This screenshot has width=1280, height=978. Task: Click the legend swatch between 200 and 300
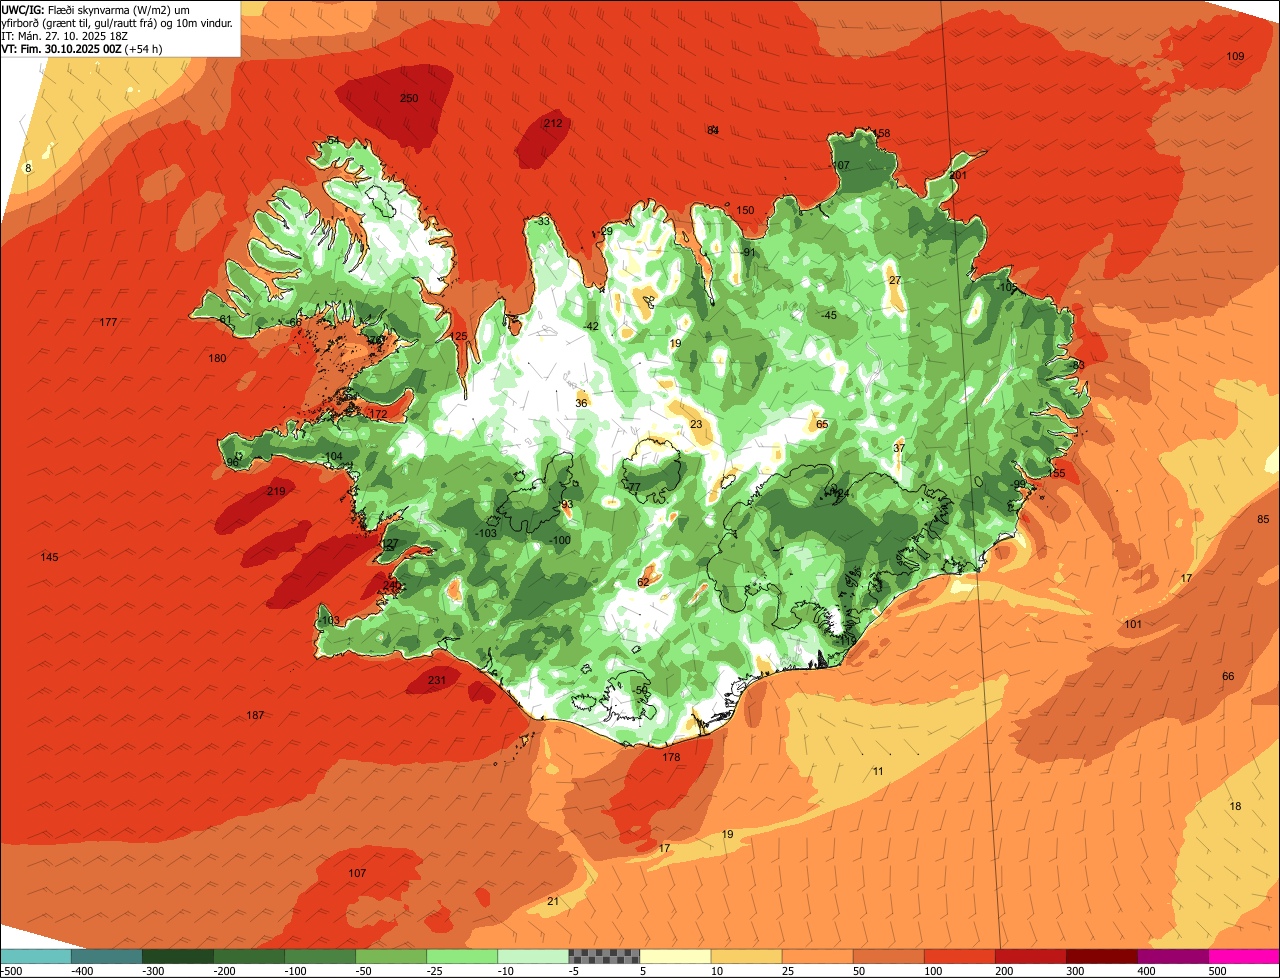click(1030, 956)
